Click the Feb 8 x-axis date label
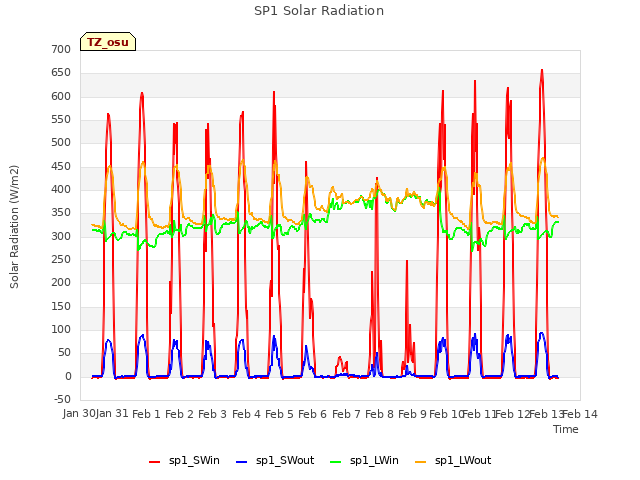The height and width of the screenshot is (480, 640). click(379, 414)
